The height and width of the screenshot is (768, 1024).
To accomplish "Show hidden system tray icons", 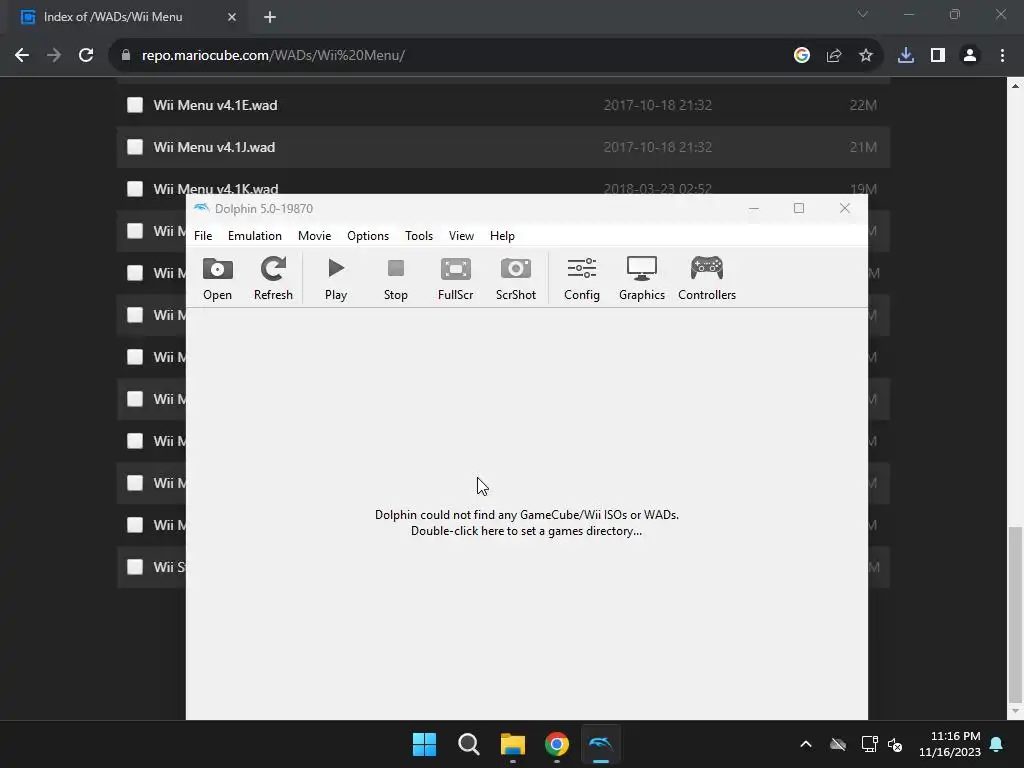I will tap(806, 744).
